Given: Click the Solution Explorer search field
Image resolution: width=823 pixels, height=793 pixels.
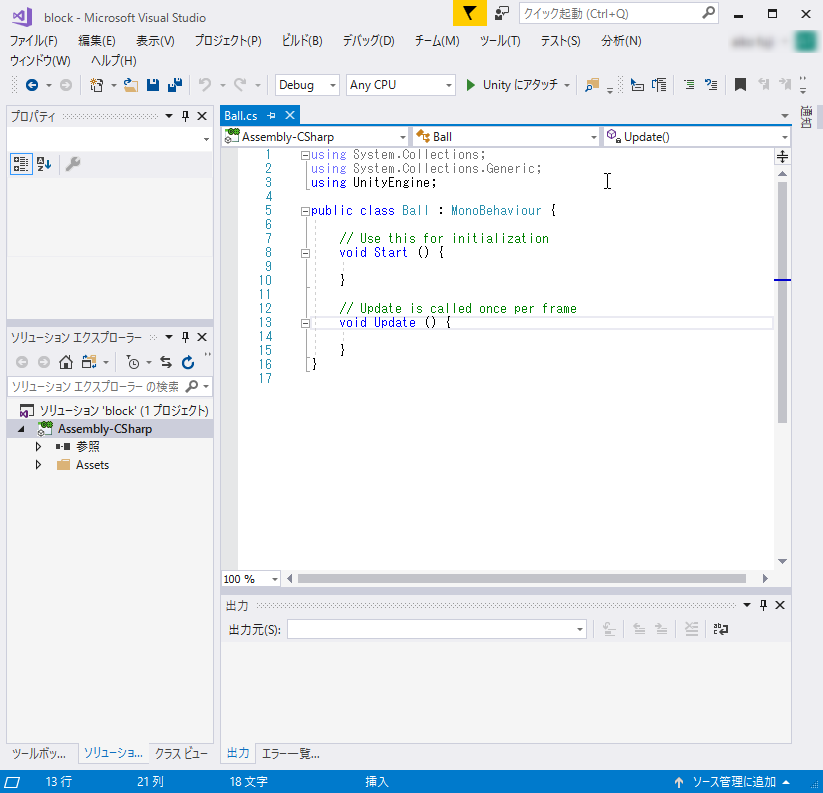Looking at the screenshot, I should [109, 387].
